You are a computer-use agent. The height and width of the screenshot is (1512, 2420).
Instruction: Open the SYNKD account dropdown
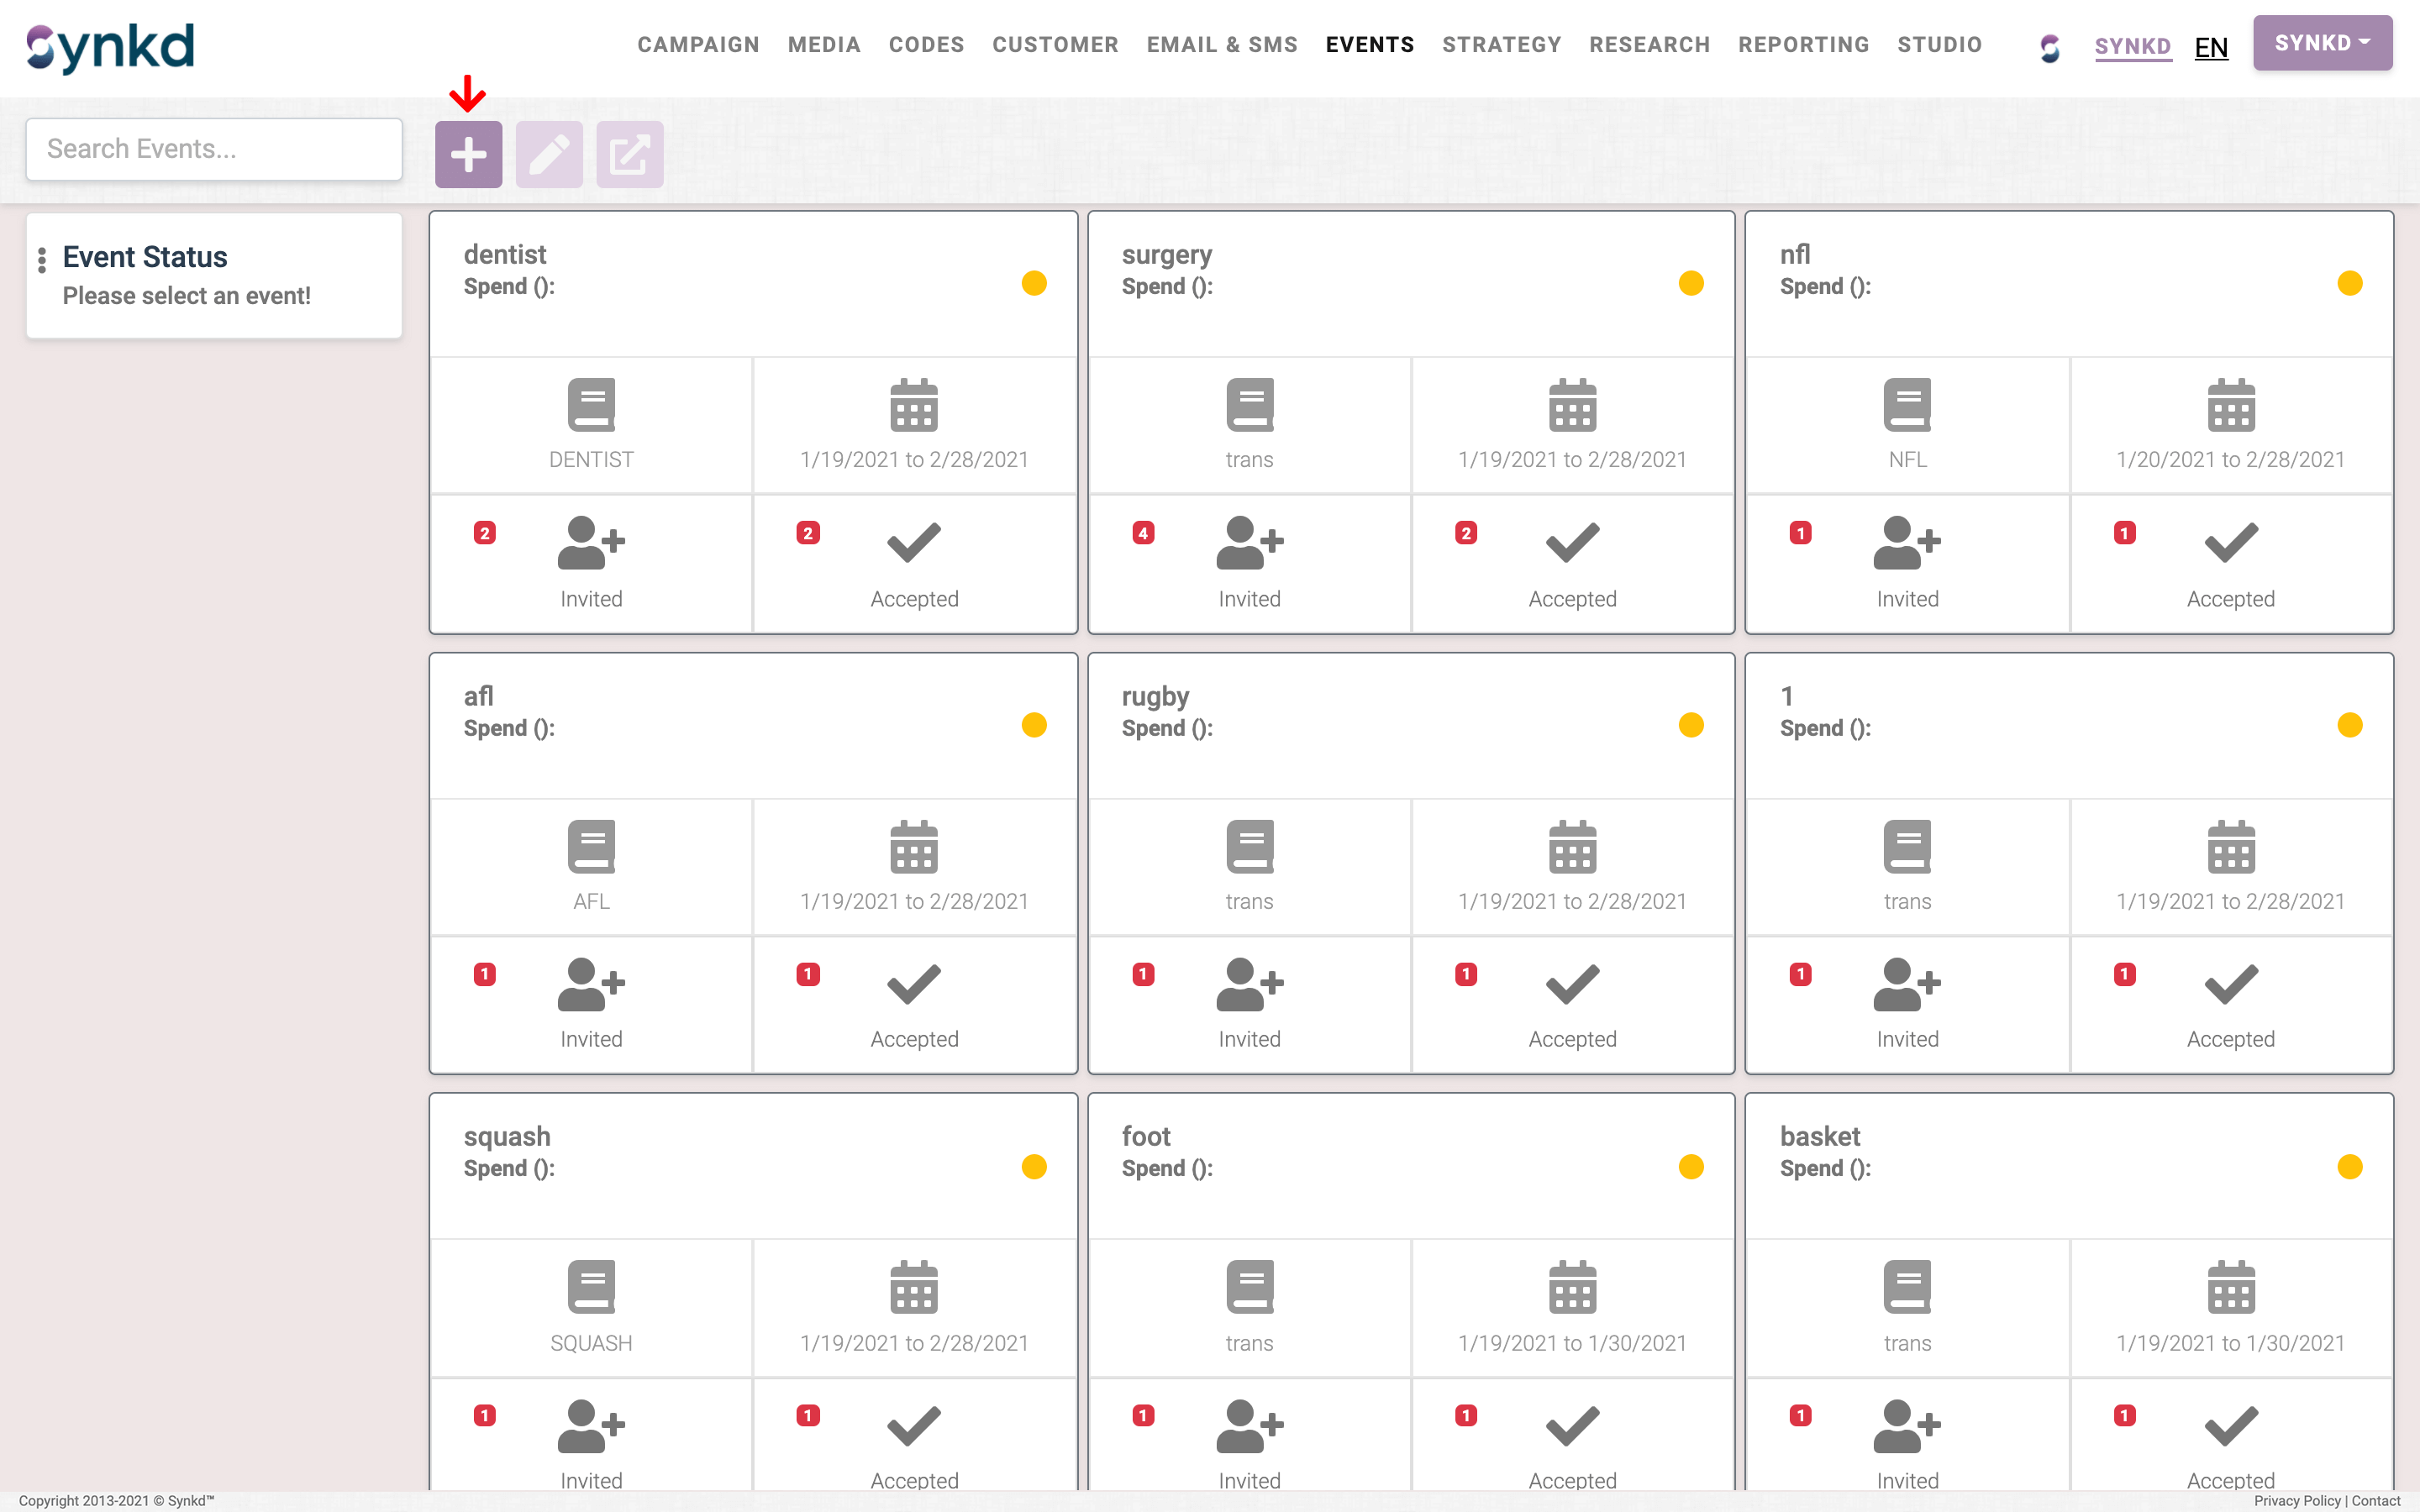click(x=2322, y=43)
